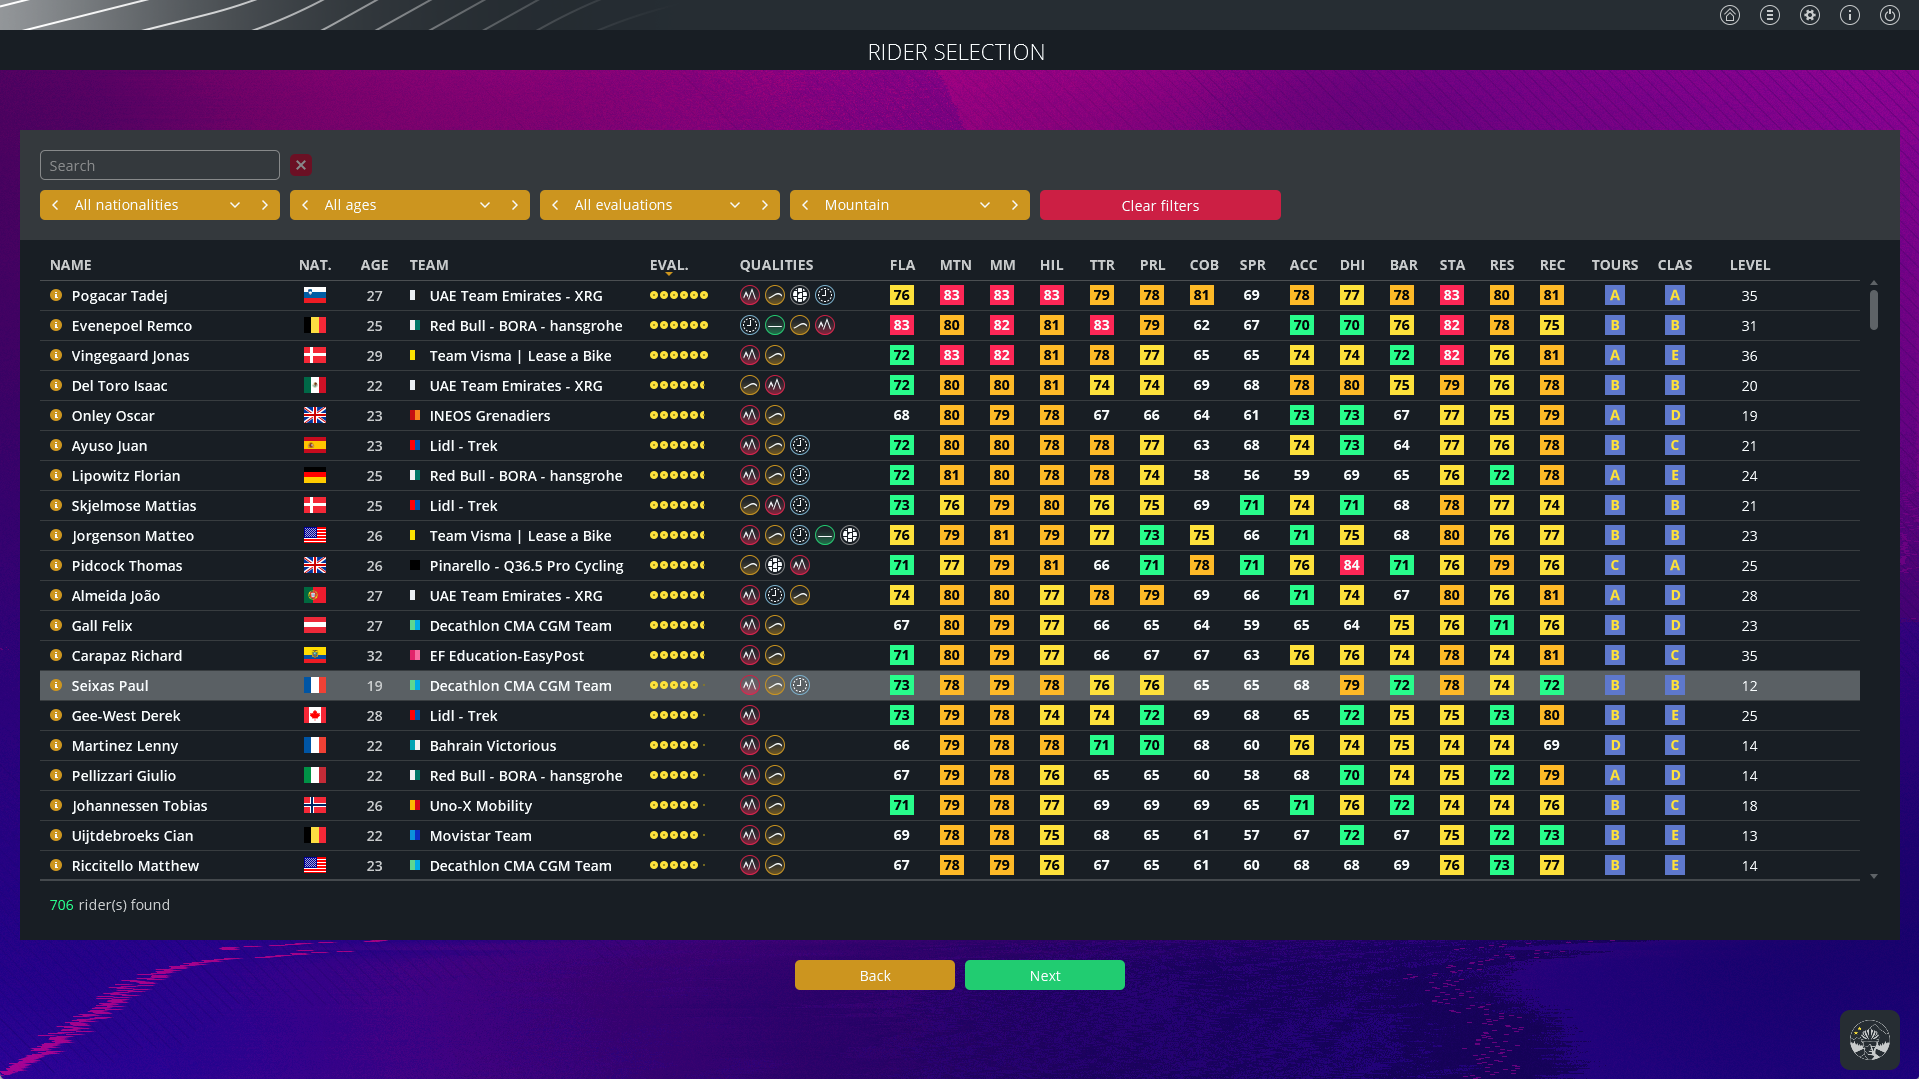Image resolution: width=1919 pixels, height=1079 pixels.
Task: Select rider Gall Felix
Action: pyautogui.click(x=950, y=625)
